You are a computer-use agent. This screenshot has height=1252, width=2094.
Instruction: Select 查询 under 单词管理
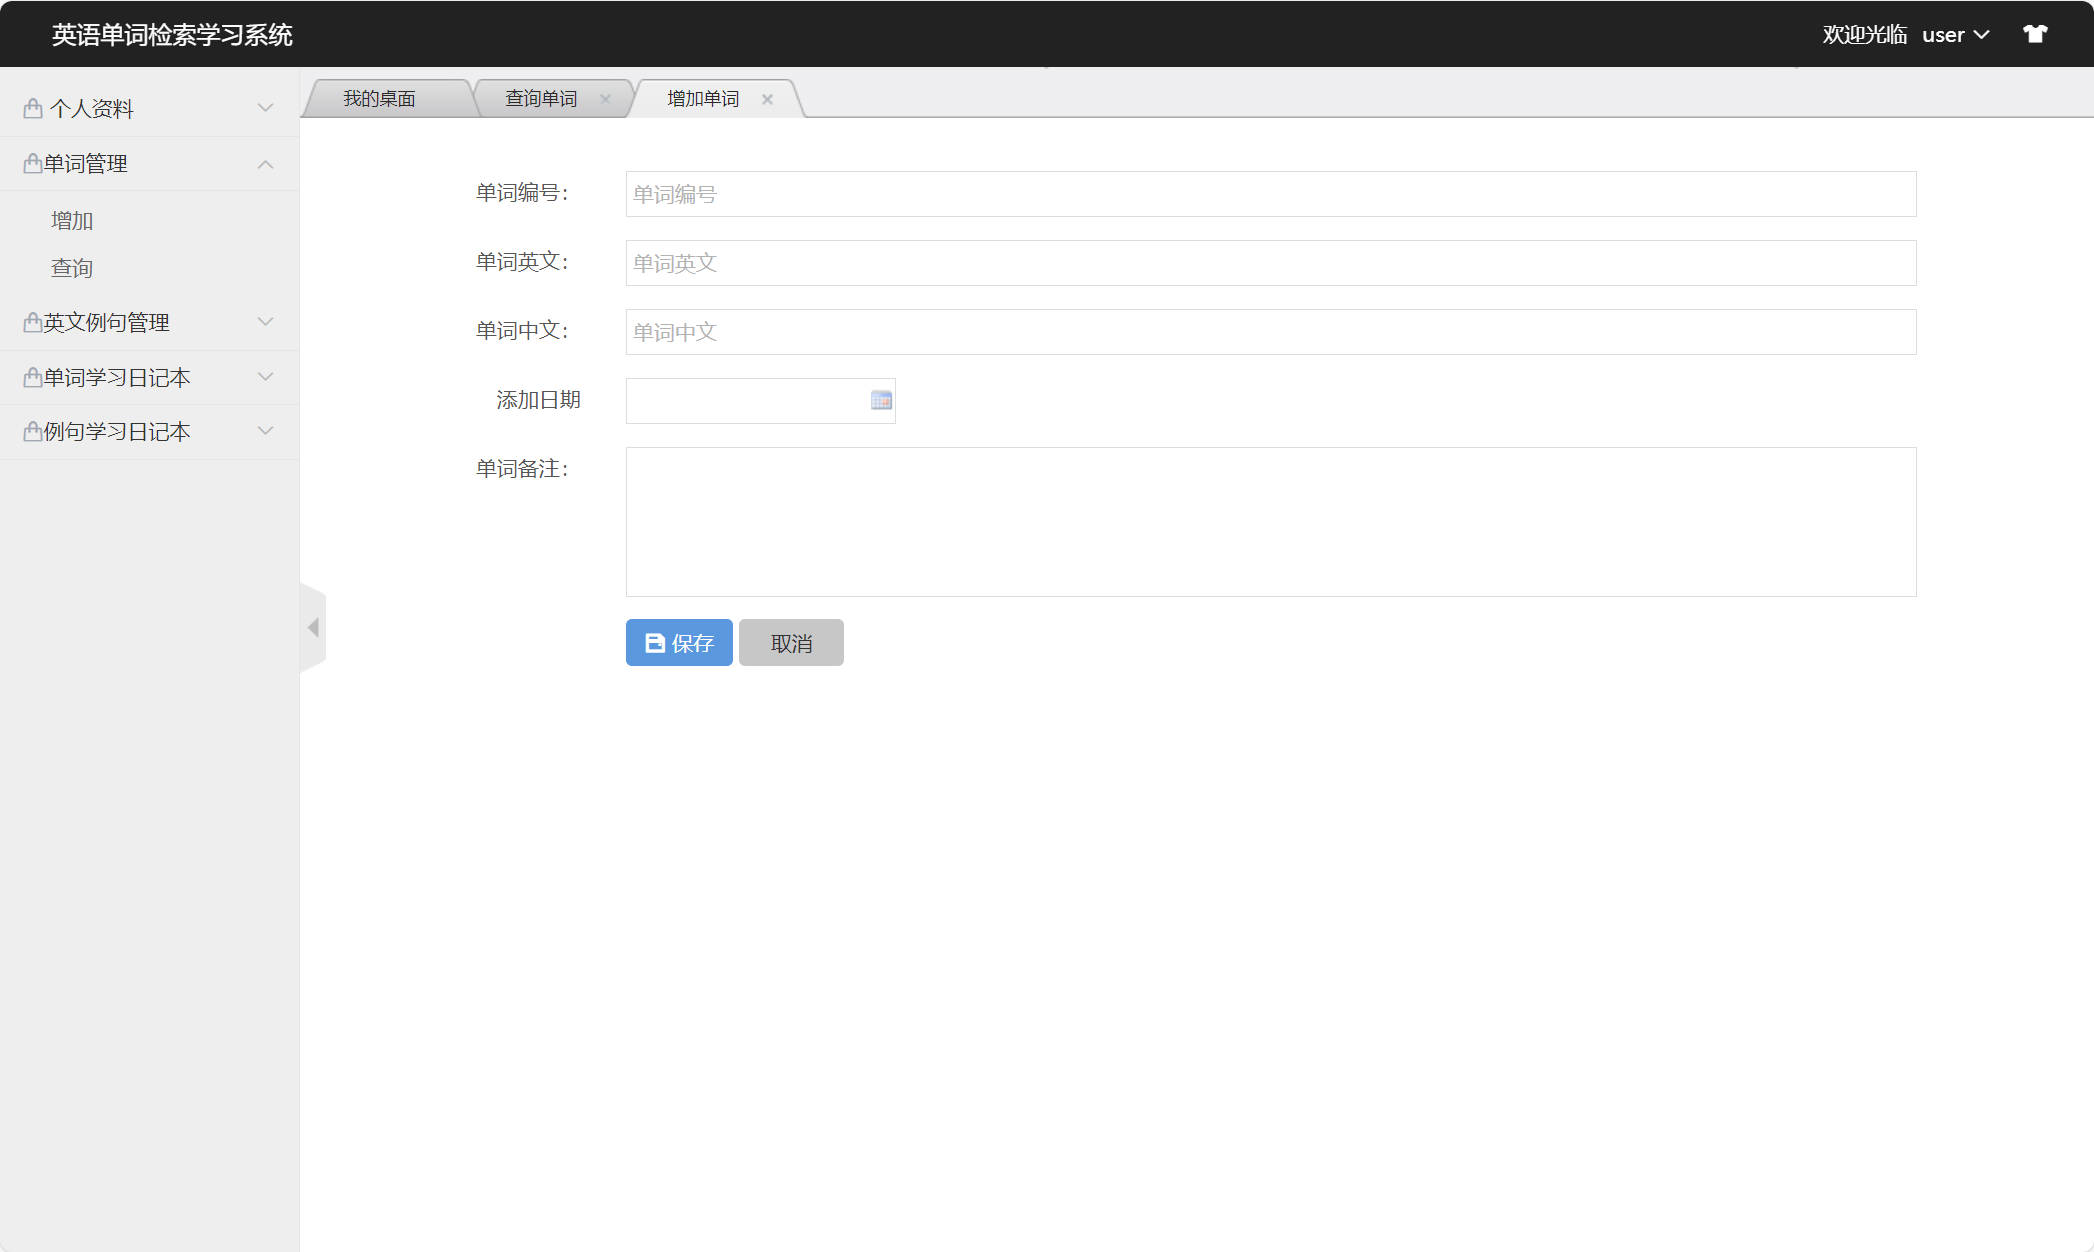(72, 268)
